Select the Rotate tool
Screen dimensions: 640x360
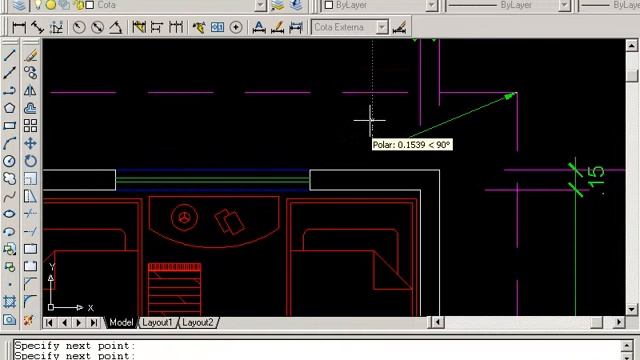tap(31, 161)
